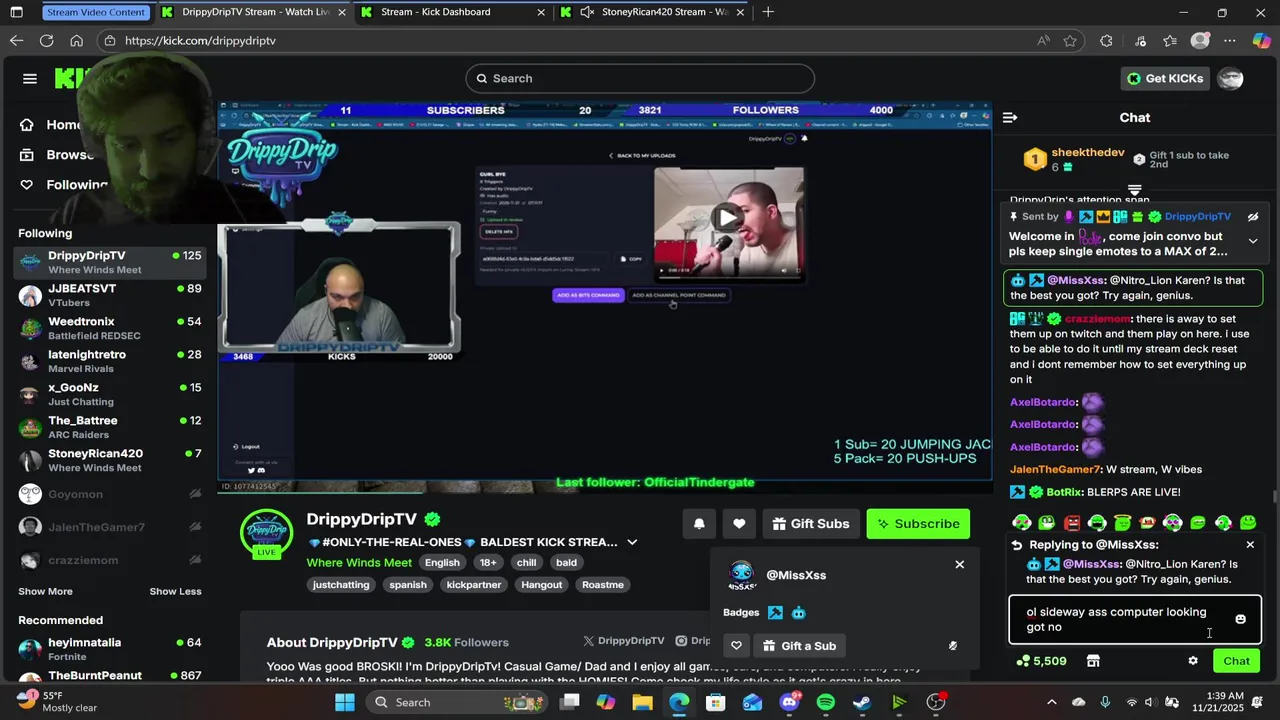Click the Following sidebar menu item

(x=65, y=185)
